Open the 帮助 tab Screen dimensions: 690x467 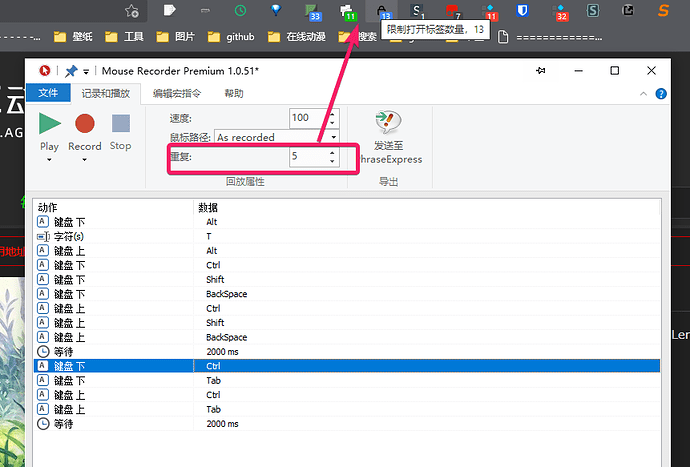pos(234,93)
